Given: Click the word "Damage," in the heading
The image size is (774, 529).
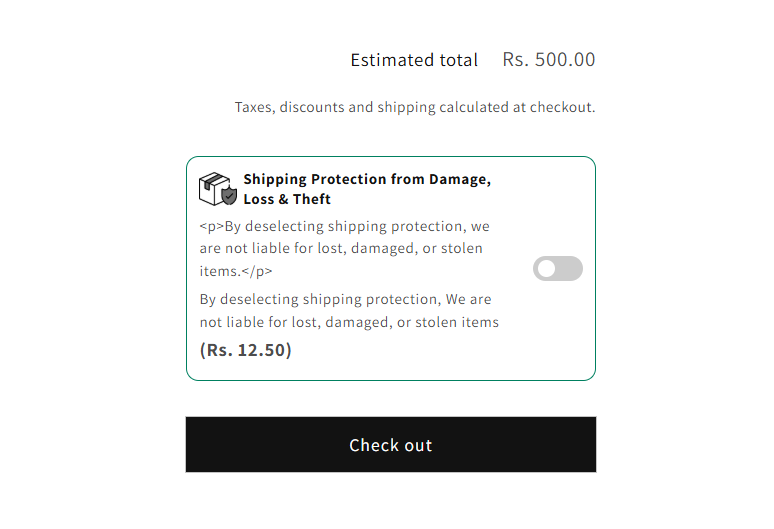Looking at the screenshot, I should pos(459,180).
